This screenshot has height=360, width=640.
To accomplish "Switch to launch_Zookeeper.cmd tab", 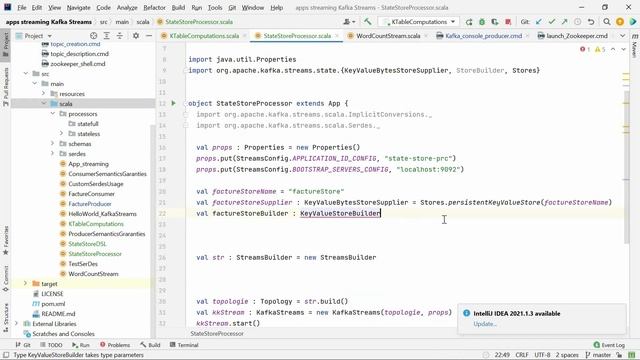I will point(576,36).
